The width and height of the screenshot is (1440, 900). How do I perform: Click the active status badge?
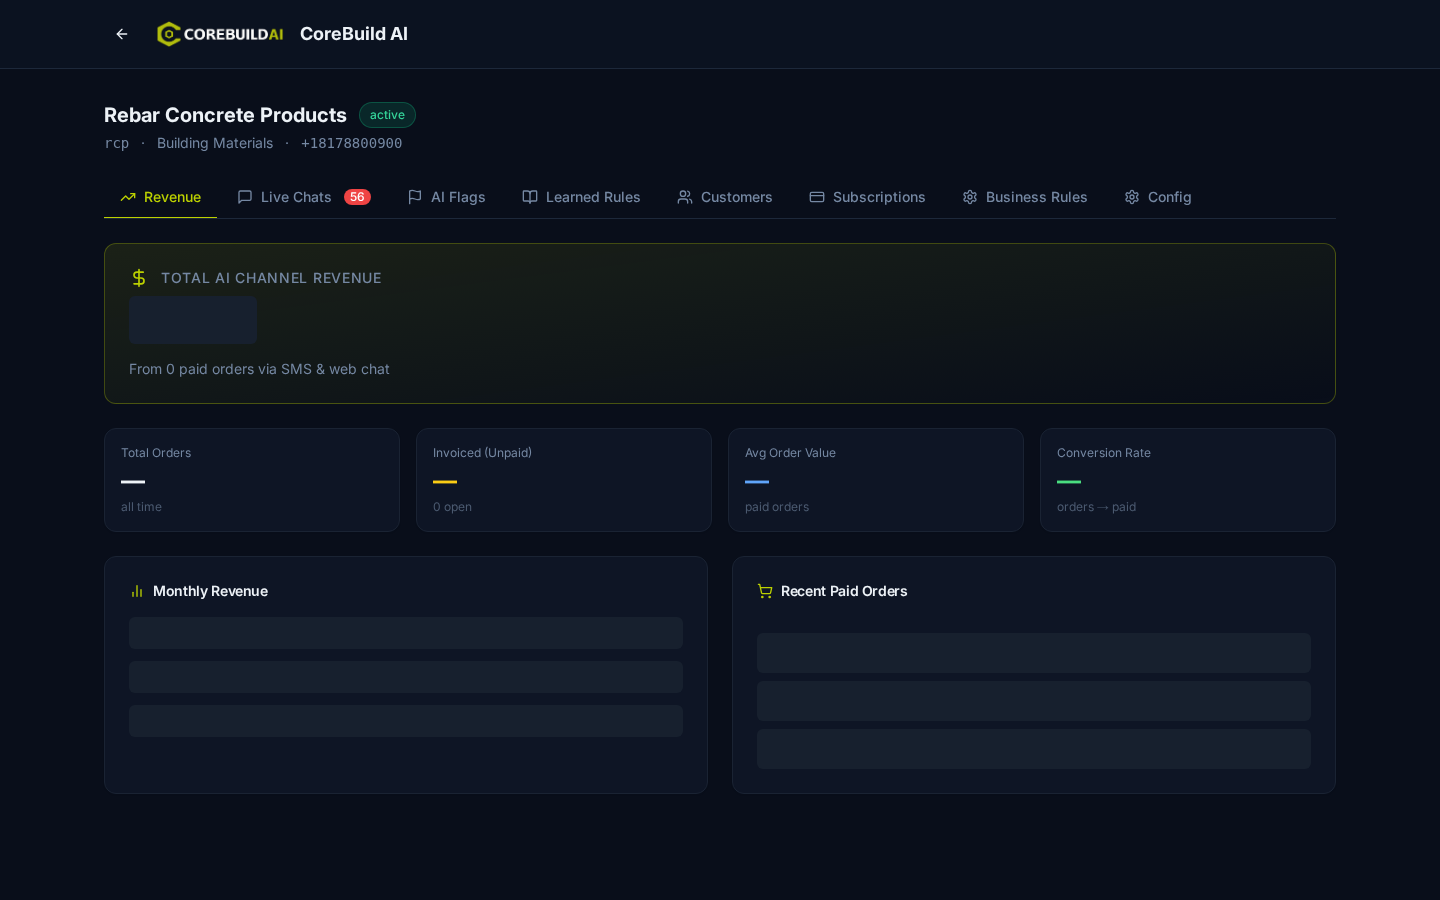[387, 115]
